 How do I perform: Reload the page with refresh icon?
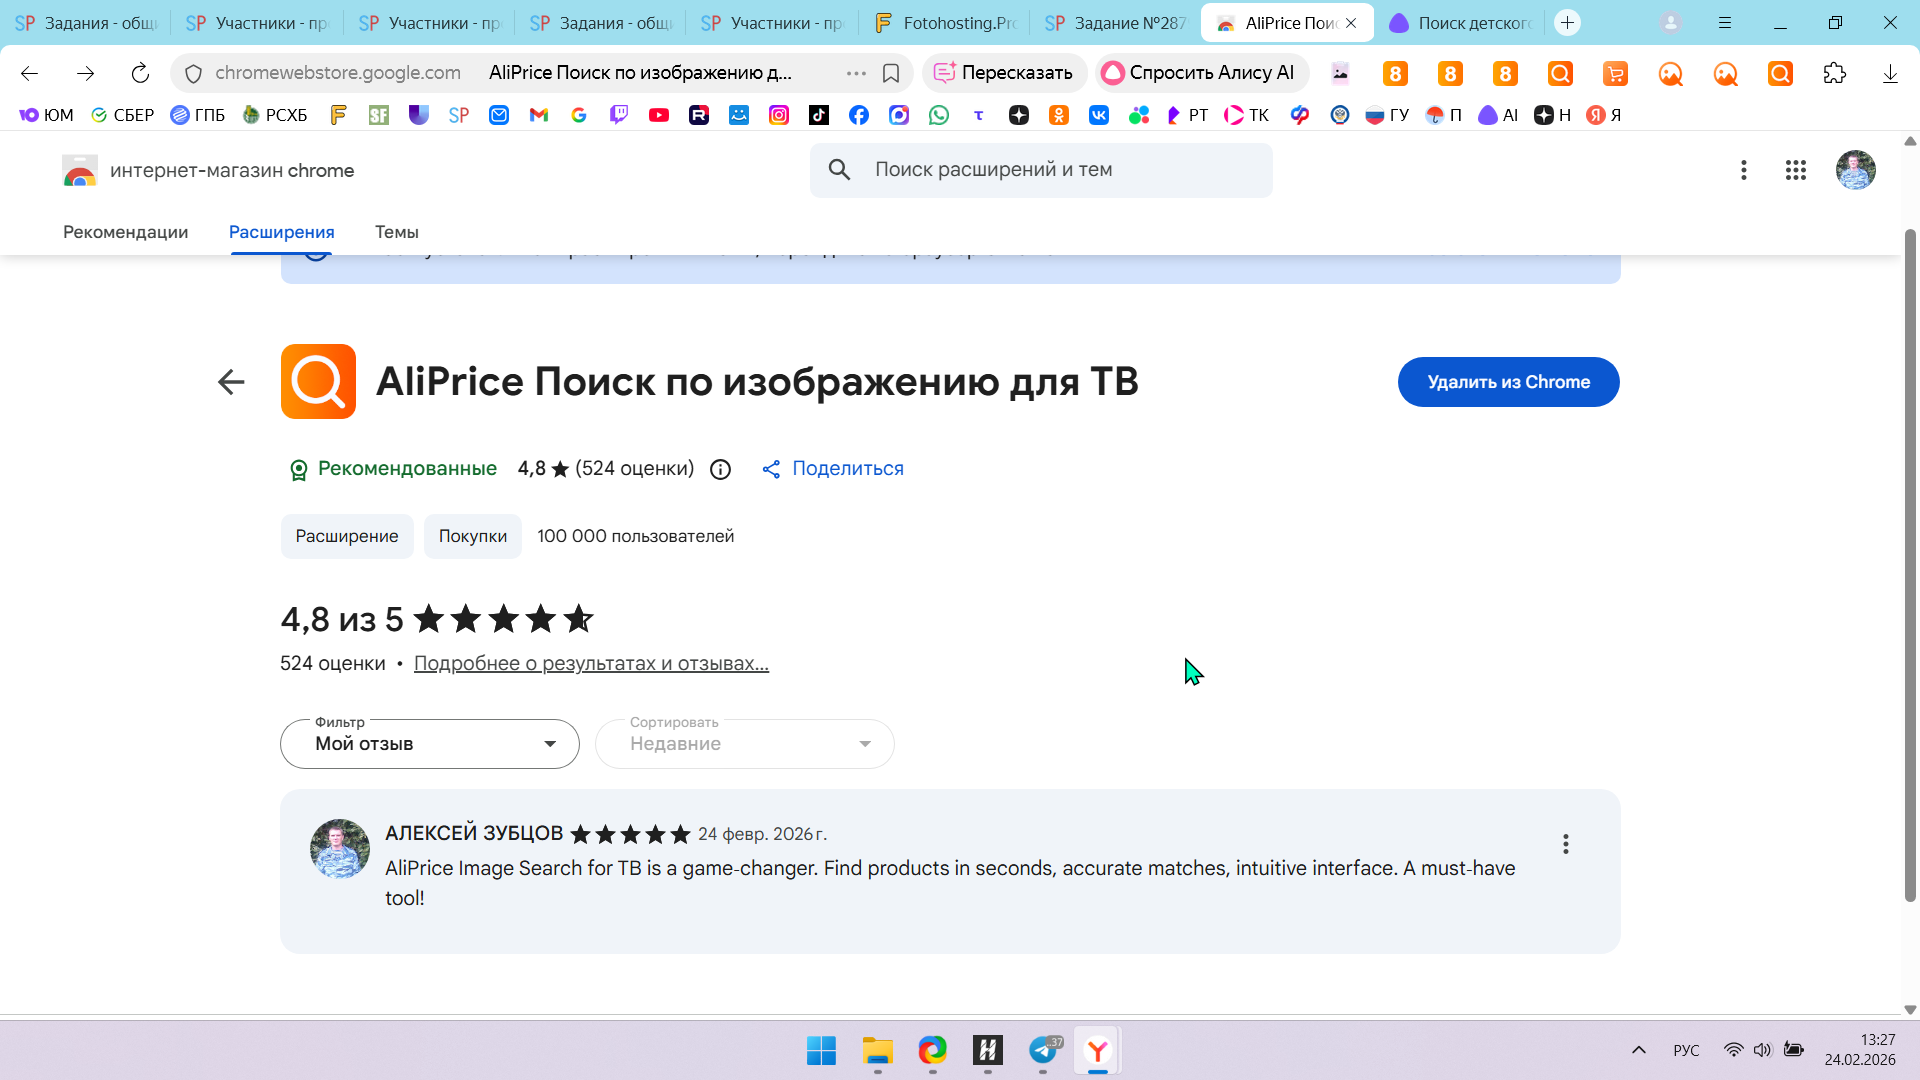click(x=140, y=73)
